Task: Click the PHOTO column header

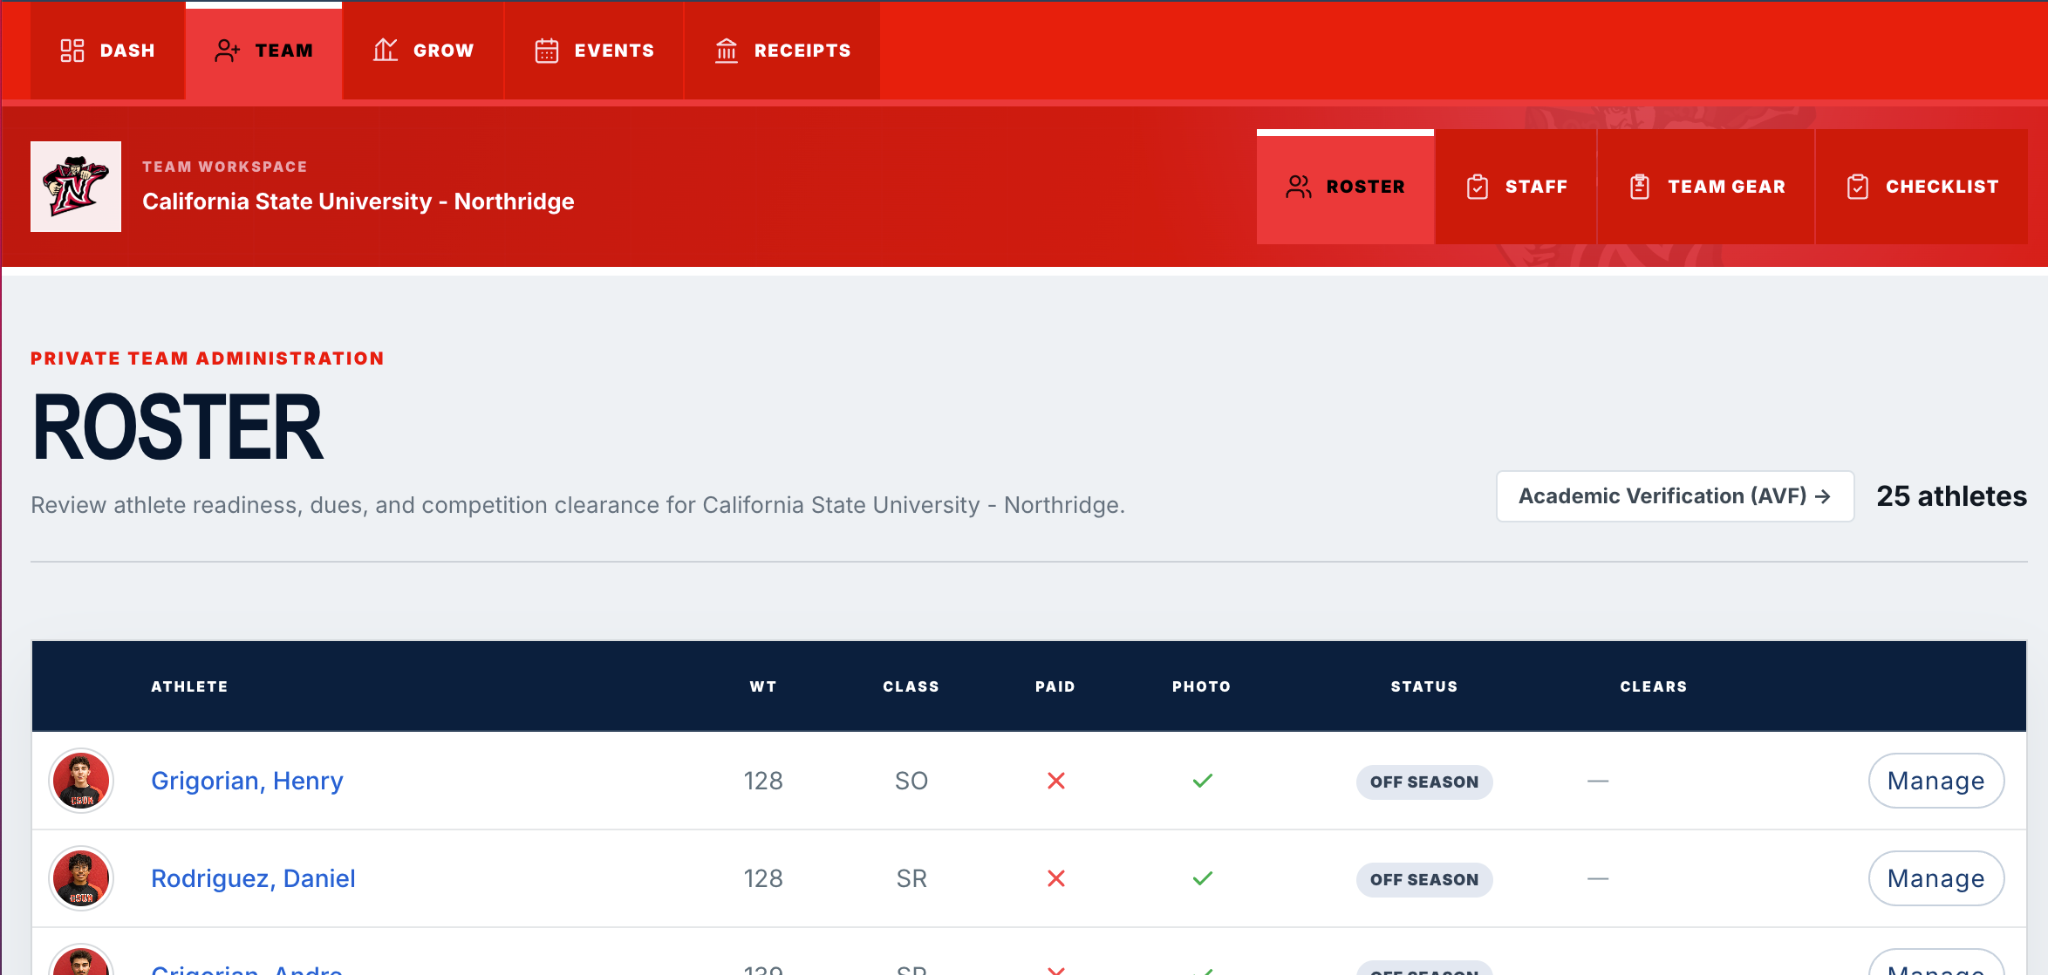Action: pos(1201,687)
